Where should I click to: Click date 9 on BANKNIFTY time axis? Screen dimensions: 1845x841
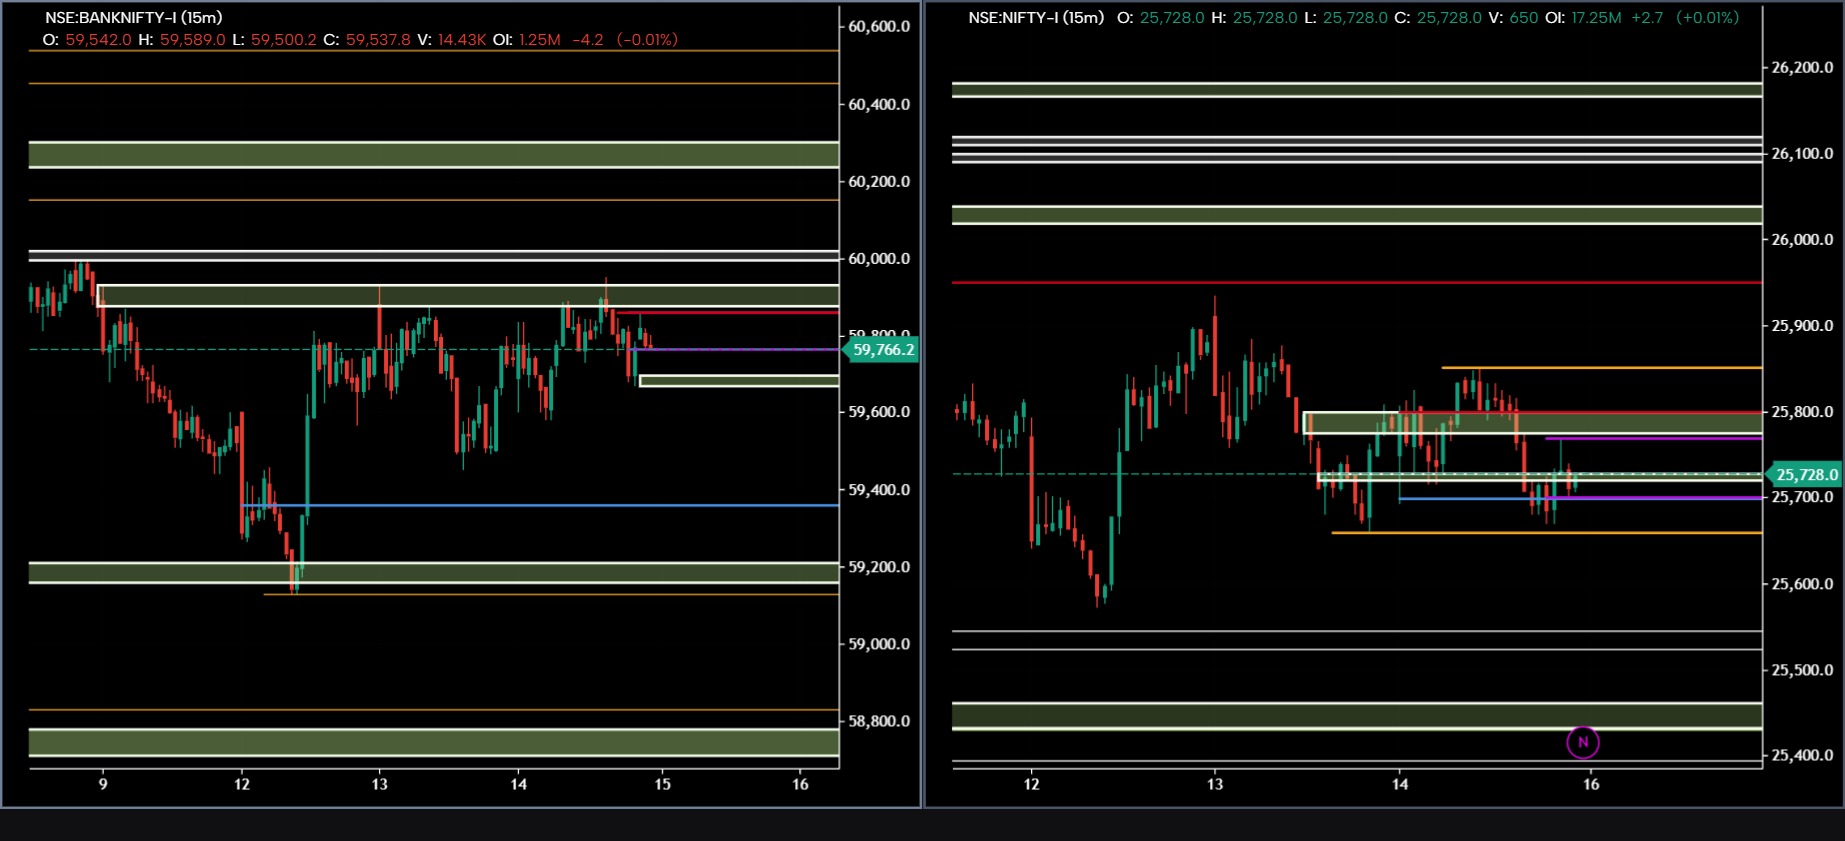(103, 785)
